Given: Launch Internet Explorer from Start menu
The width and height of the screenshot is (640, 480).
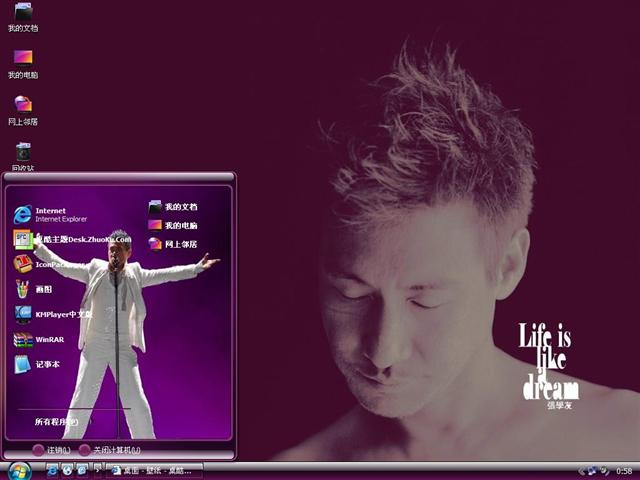Looking at the screenshot, I should click(51, 215).
